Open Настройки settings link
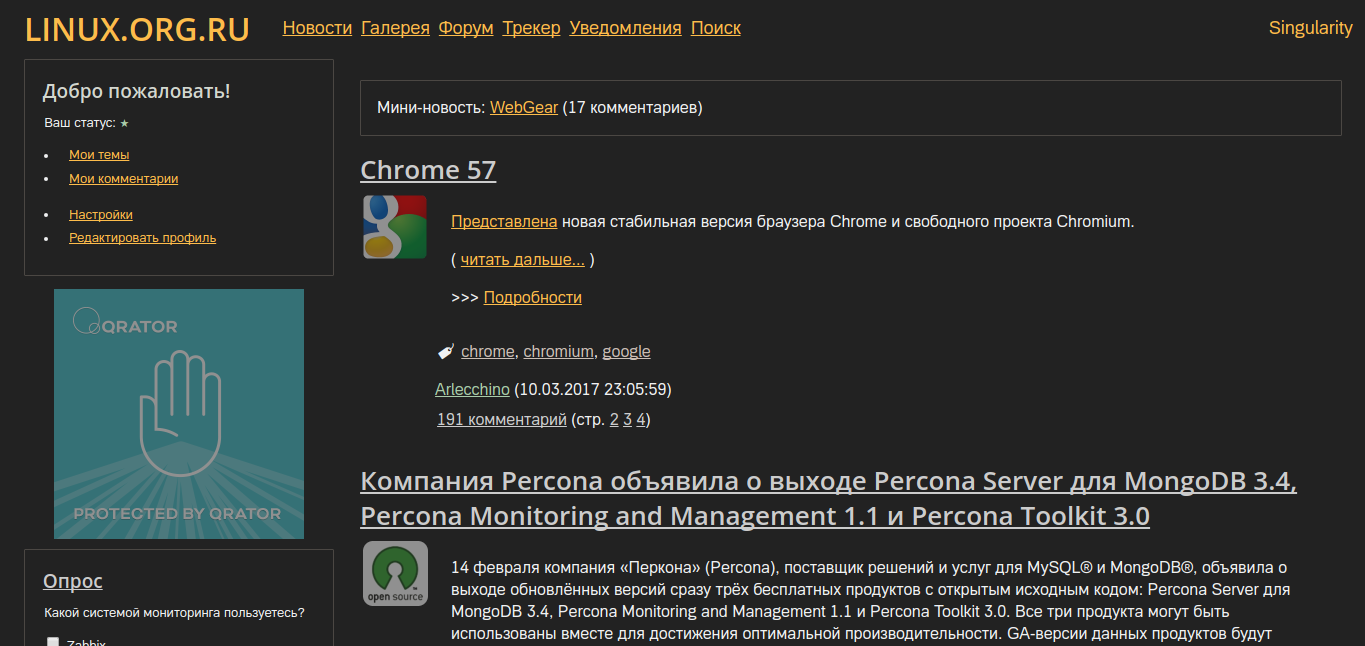This screenshot has width=1365, height=646. (101, 215)
